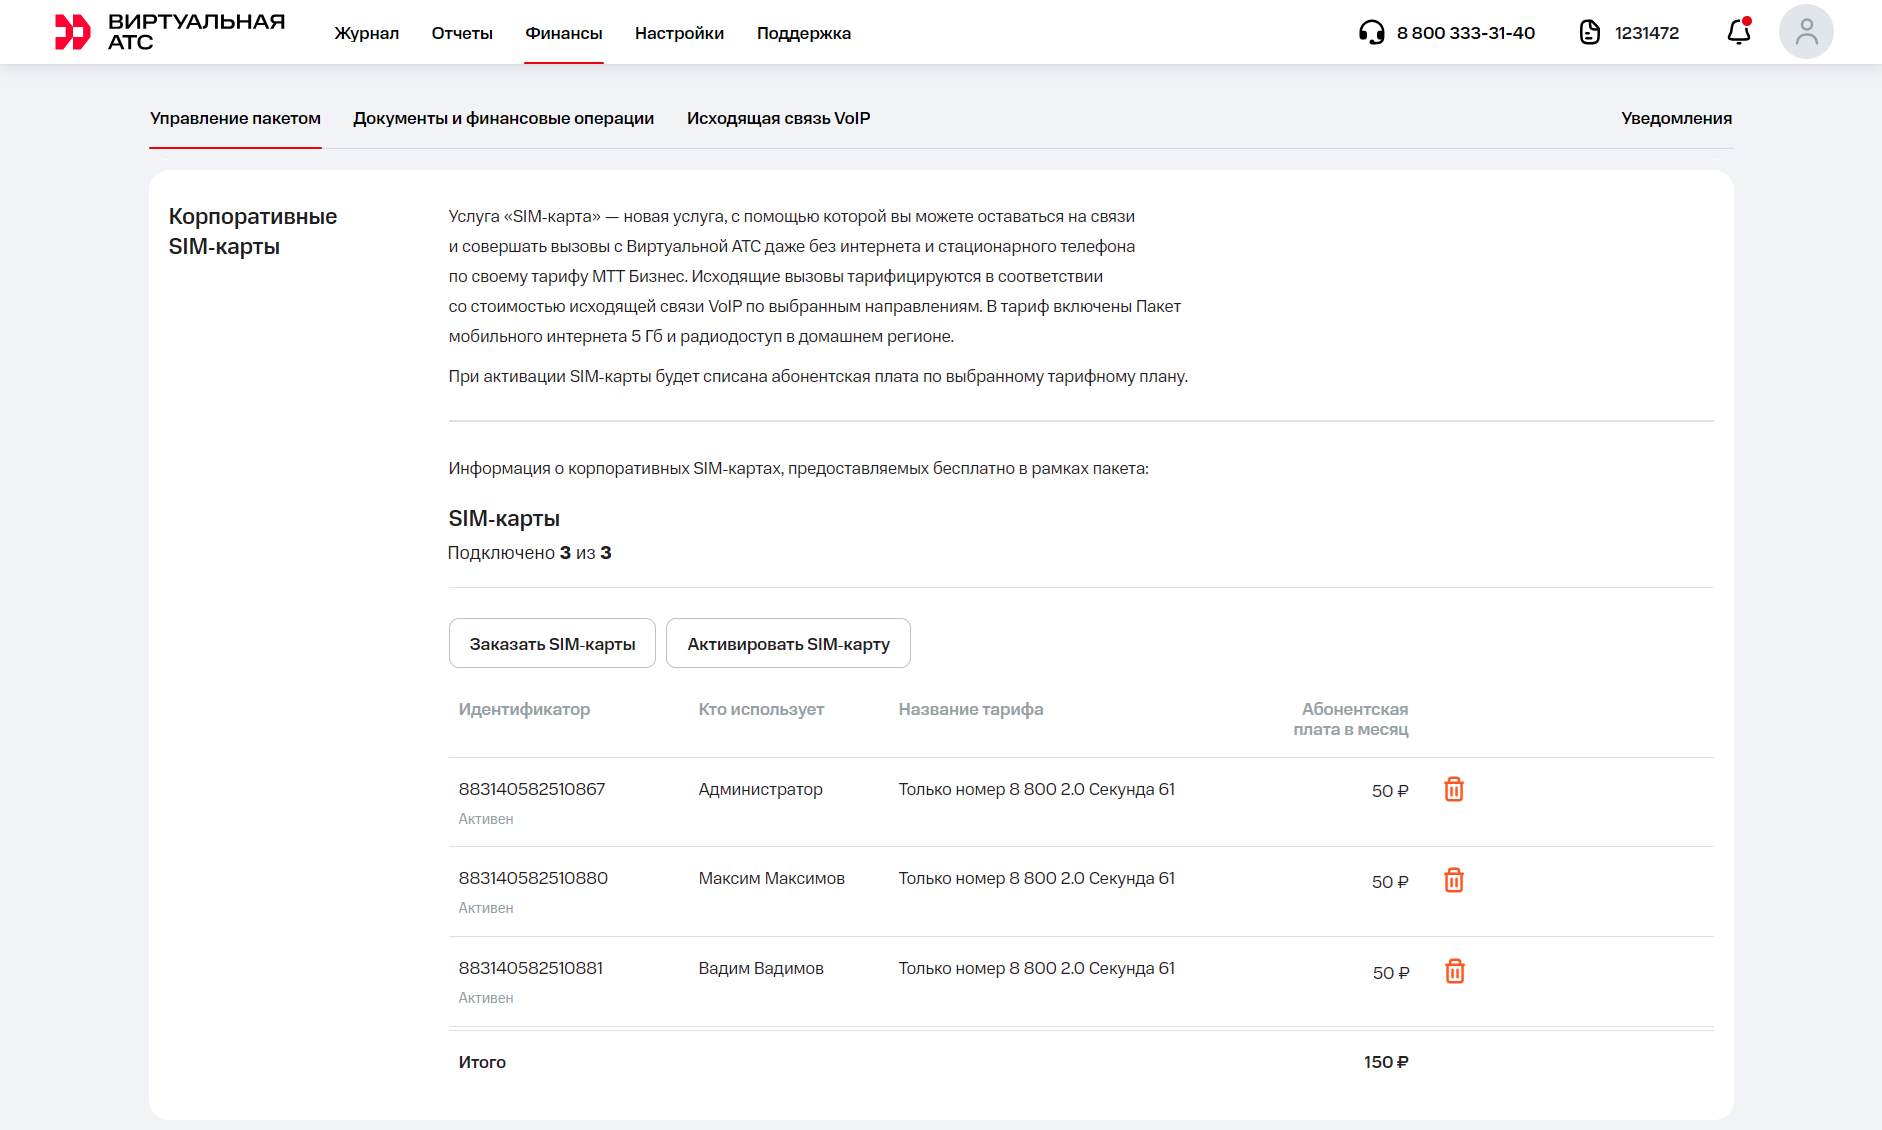Select the Финансы menu item

(x=564, y=33)
